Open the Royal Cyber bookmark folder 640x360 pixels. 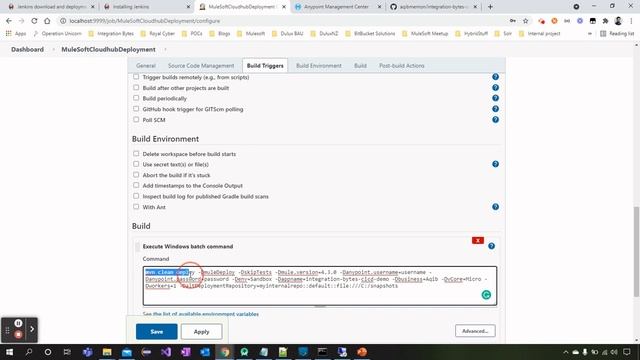158,33
